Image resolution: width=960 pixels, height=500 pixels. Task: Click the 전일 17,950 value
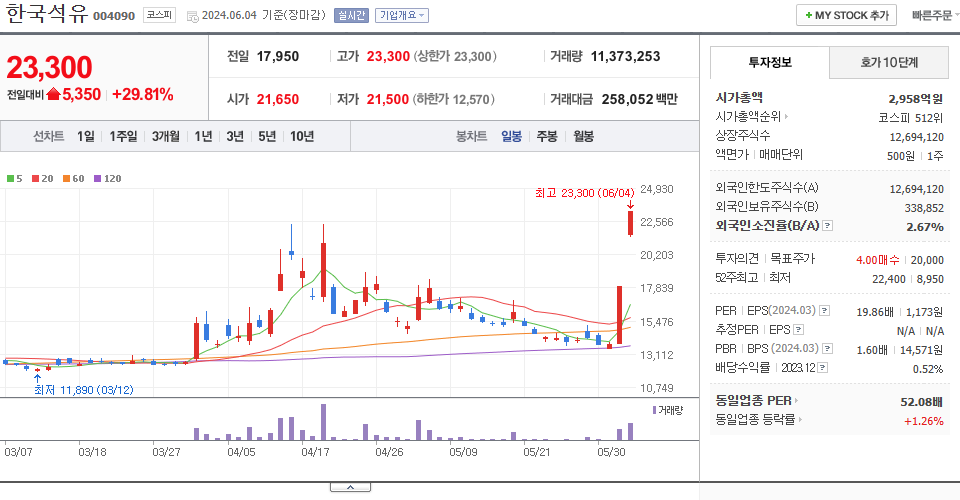click(x=277, y=56)
